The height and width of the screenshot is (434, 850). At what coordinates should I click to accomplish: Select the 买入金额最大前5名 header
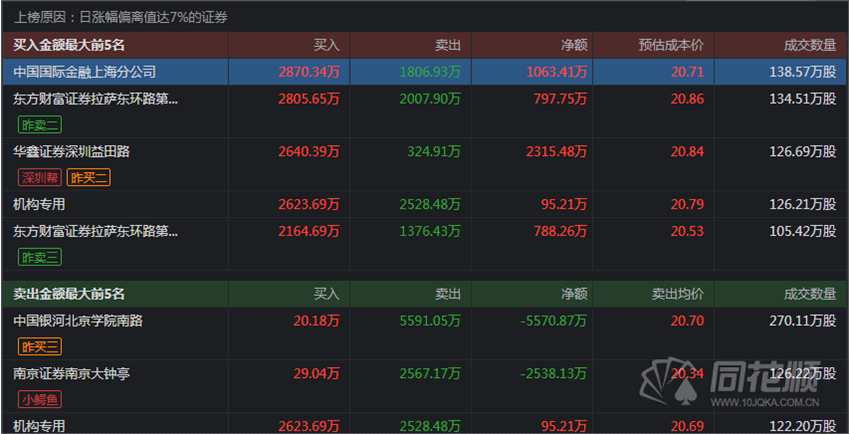click(69, 45)
